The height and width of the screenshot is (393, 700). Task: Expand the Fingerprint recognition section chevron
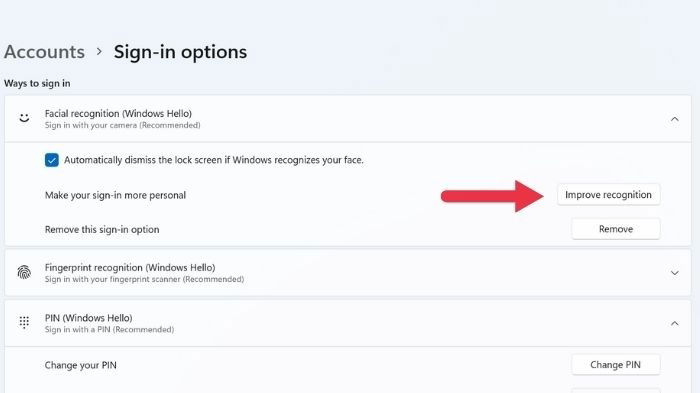tap(675, 273)
